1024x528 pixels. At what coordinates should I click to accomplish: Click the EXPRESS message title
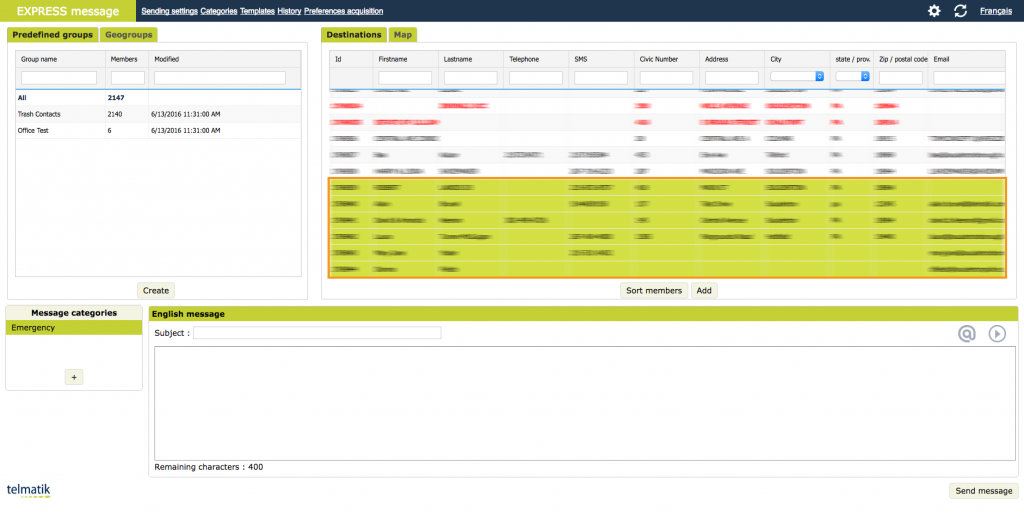[68, 11]
